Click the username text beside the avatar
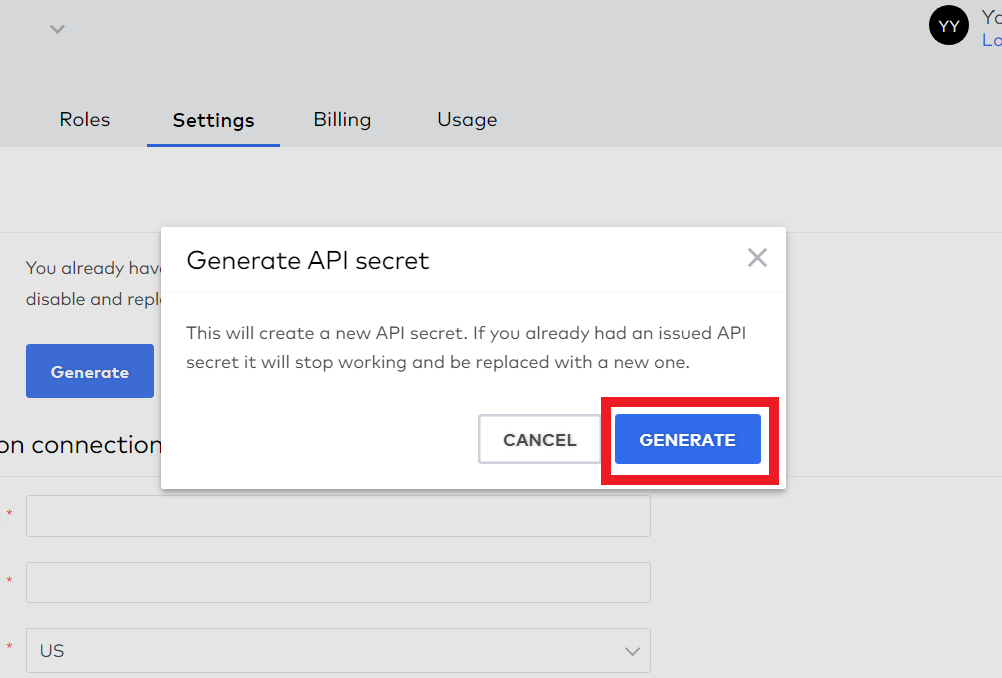 pyautogui.click(x=991, y=17)
